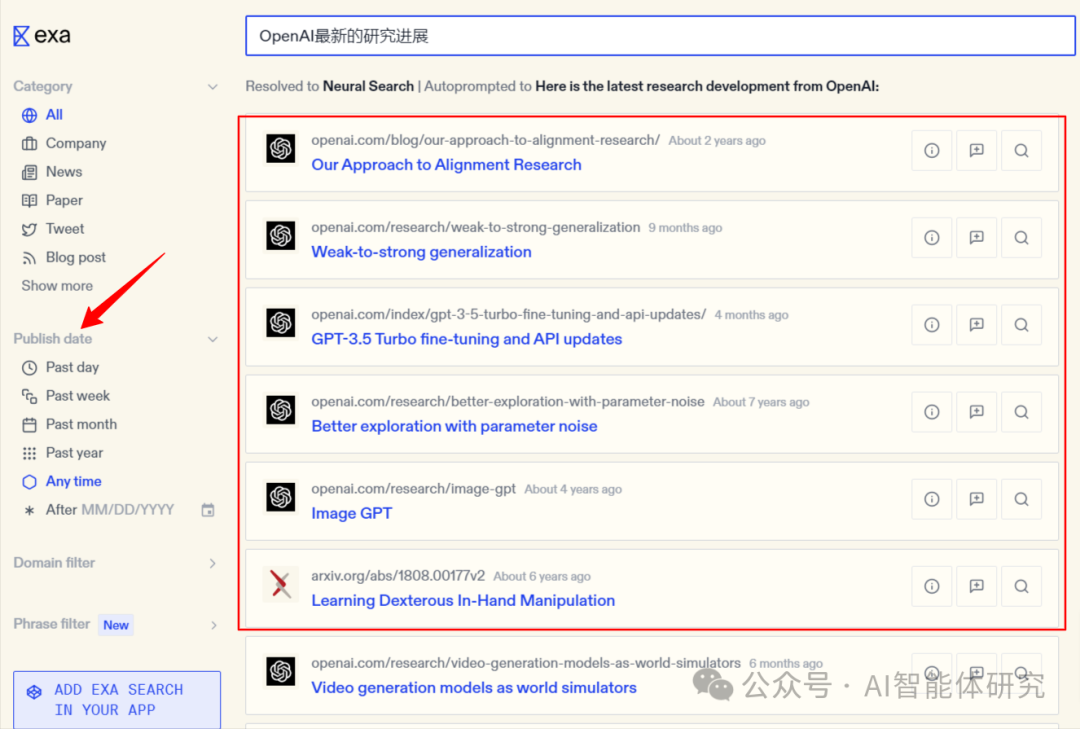
Task: Open Better exploration with parameter noise link
Action: point(454,427)
